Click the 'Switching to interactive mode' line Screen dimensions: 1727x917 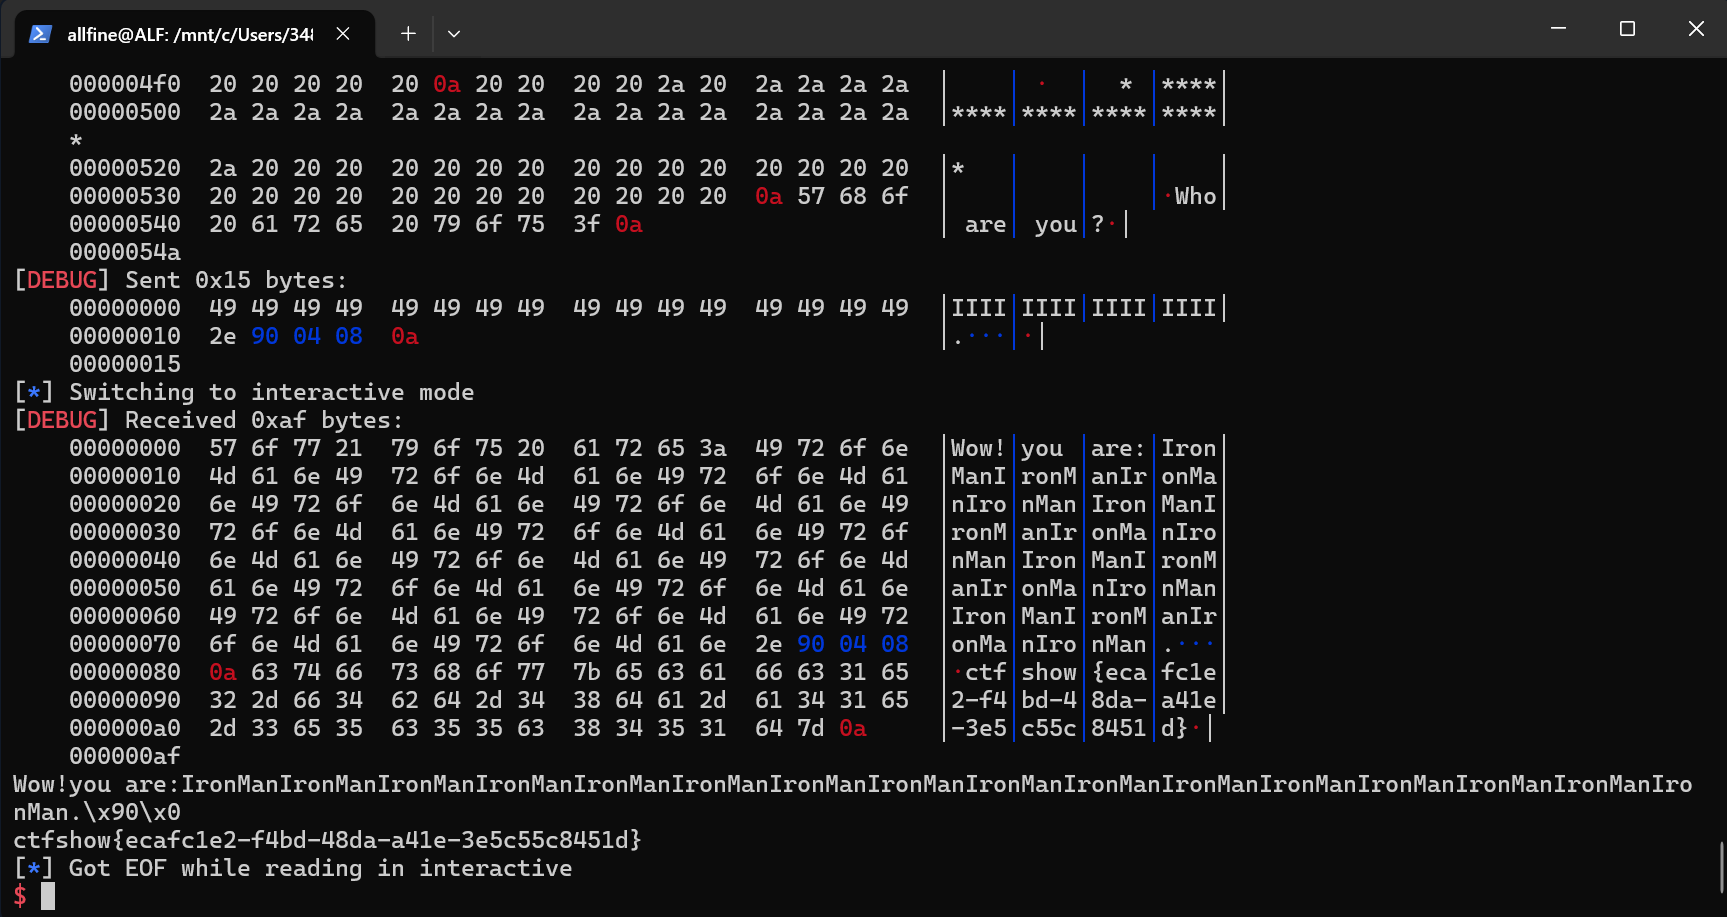click(x=244, y=392)
